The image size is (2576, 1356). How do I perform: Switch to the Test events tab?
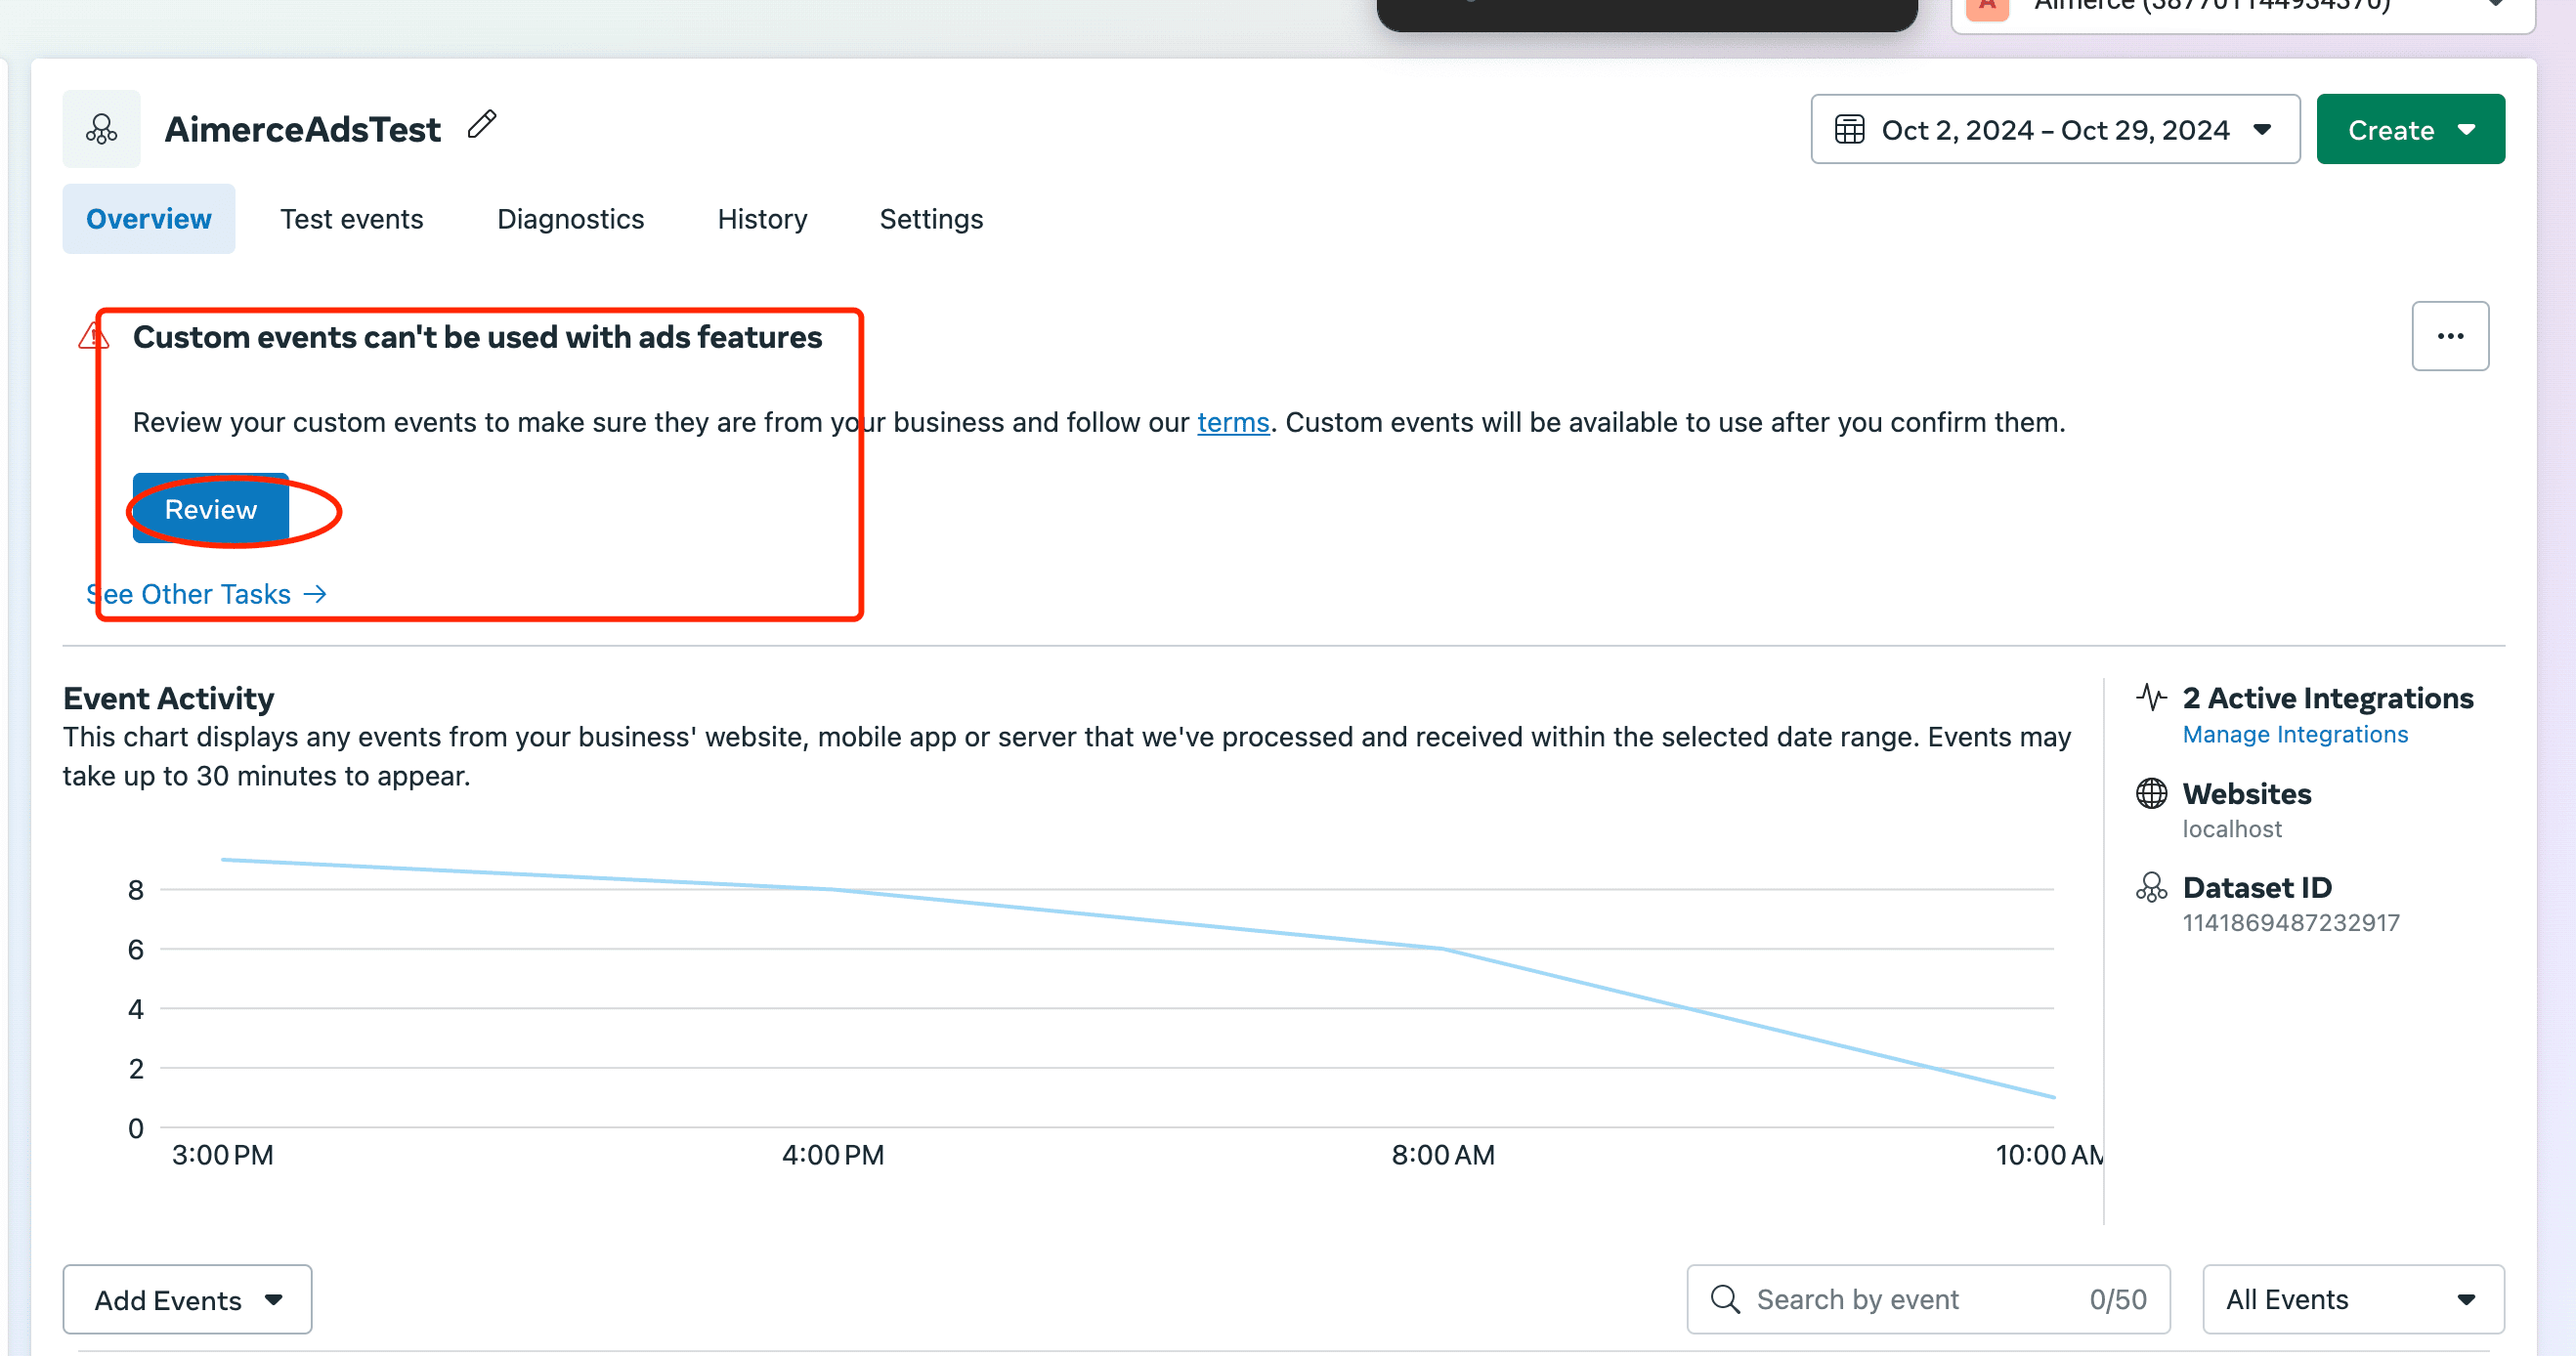pos(351,219)
